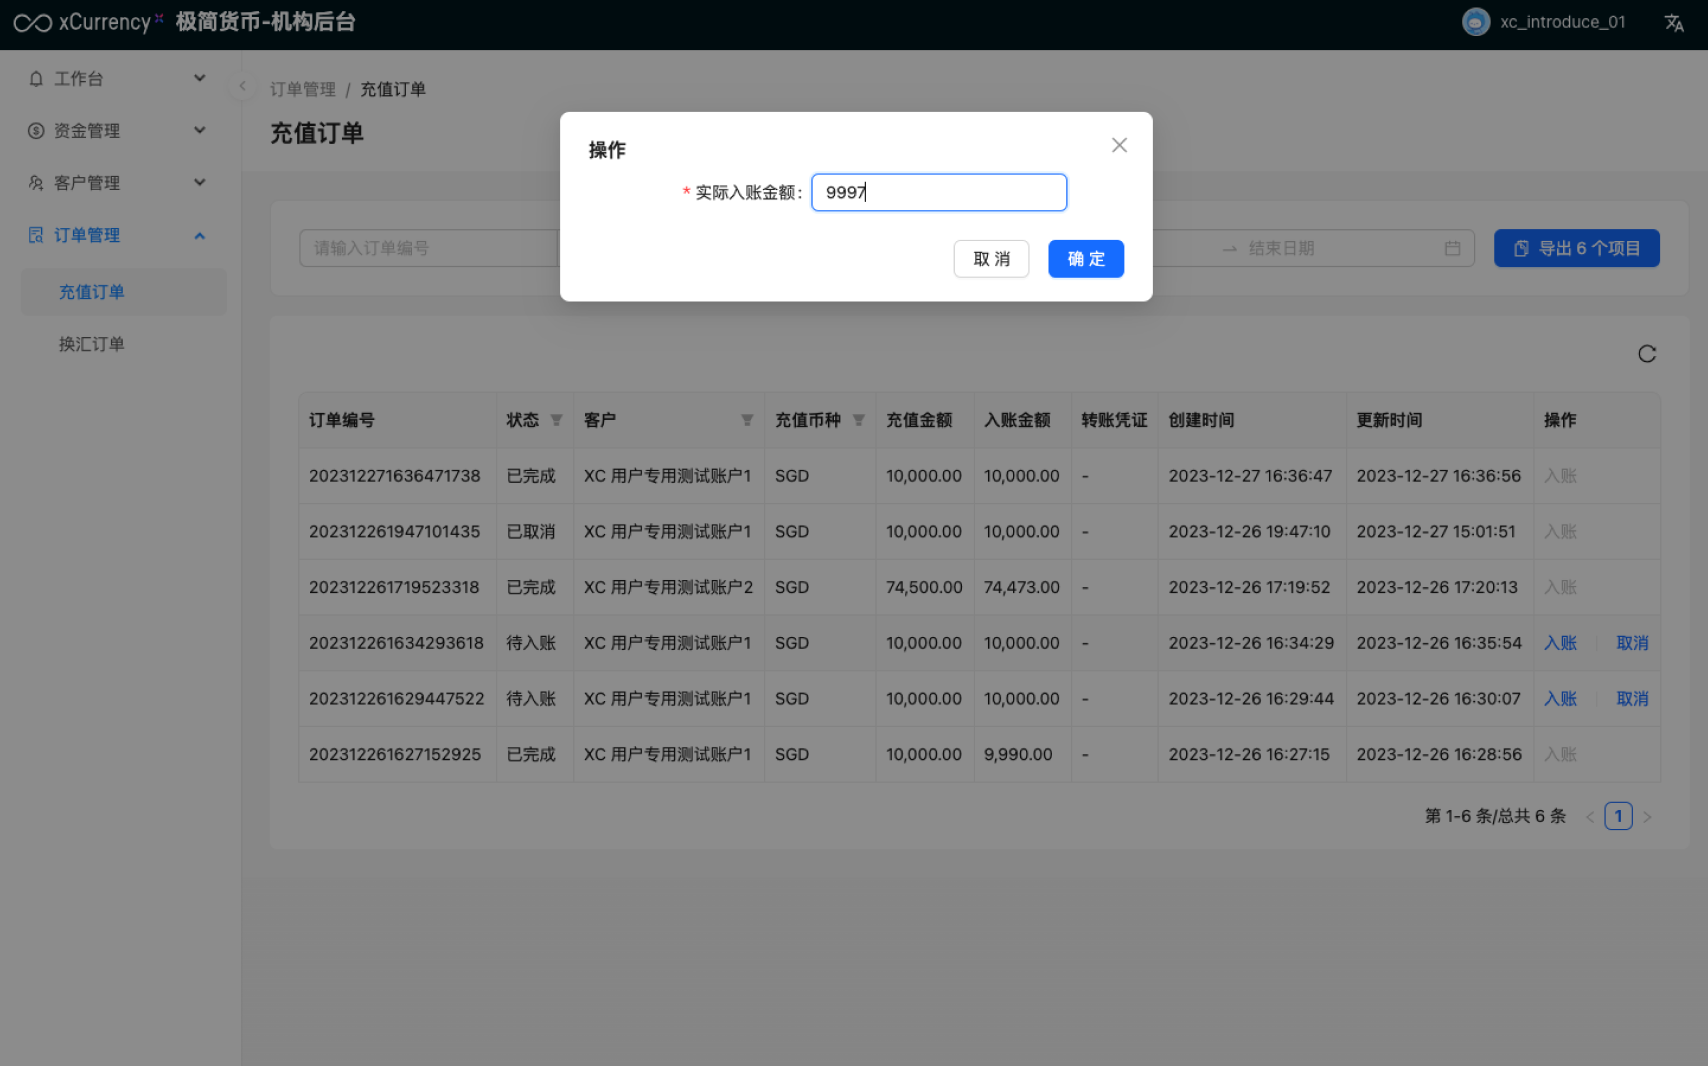The width and height of the screenshot is (1708, 1066).
Task: Open the 换汇订单 menu item
Action: click(x=92, y=344)
